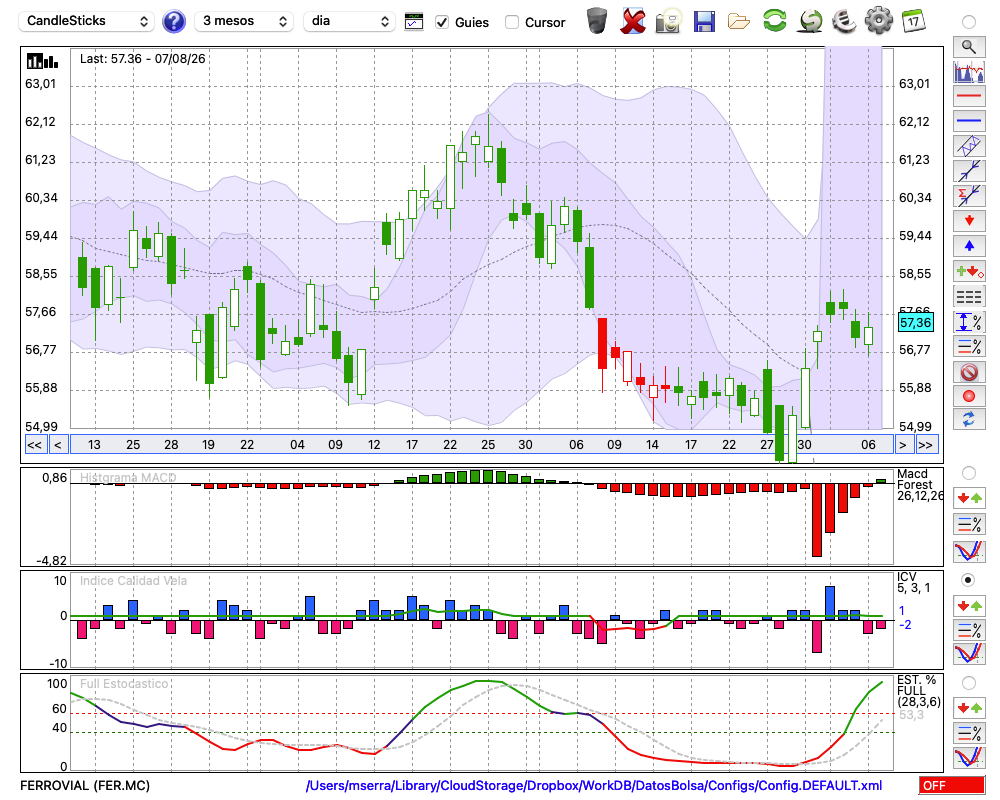The height and width of the screenshot is (800, 1000).
Task: Click the >> jump-forward navigation button
Action: pos(925,445)
